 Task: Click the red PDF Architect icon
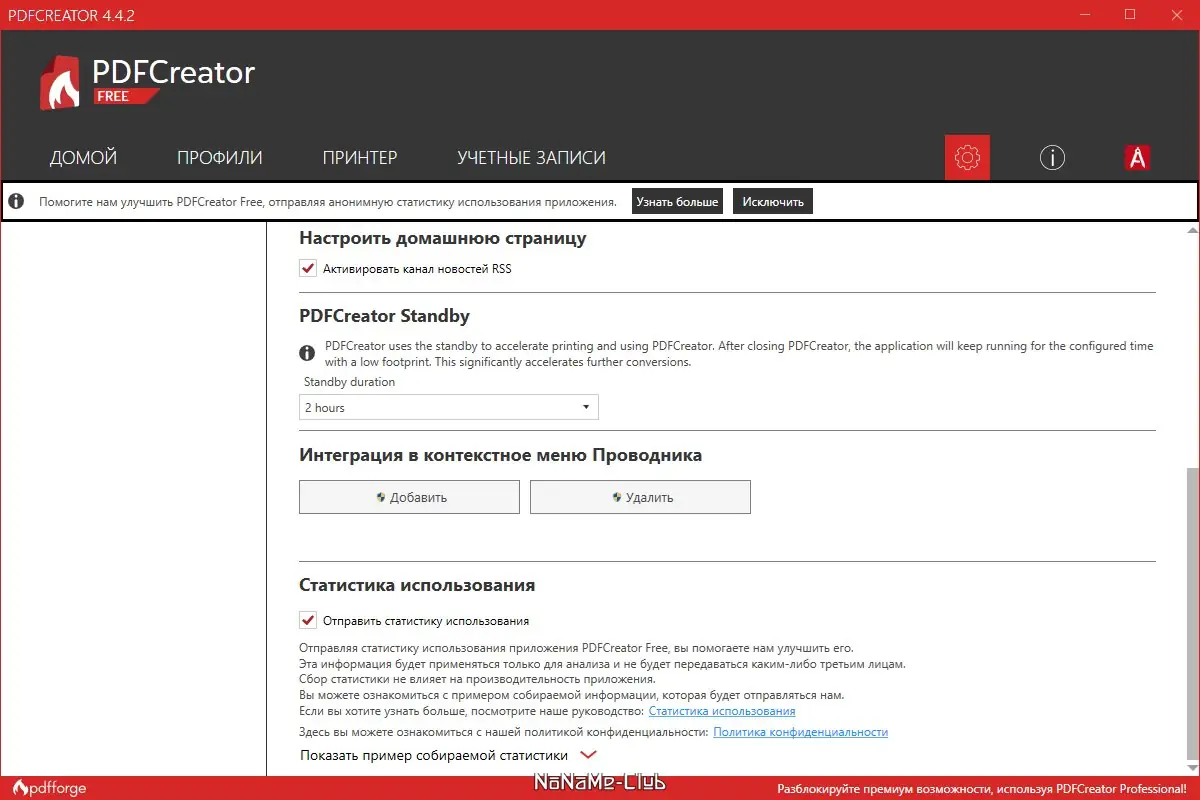(1137, 157)
